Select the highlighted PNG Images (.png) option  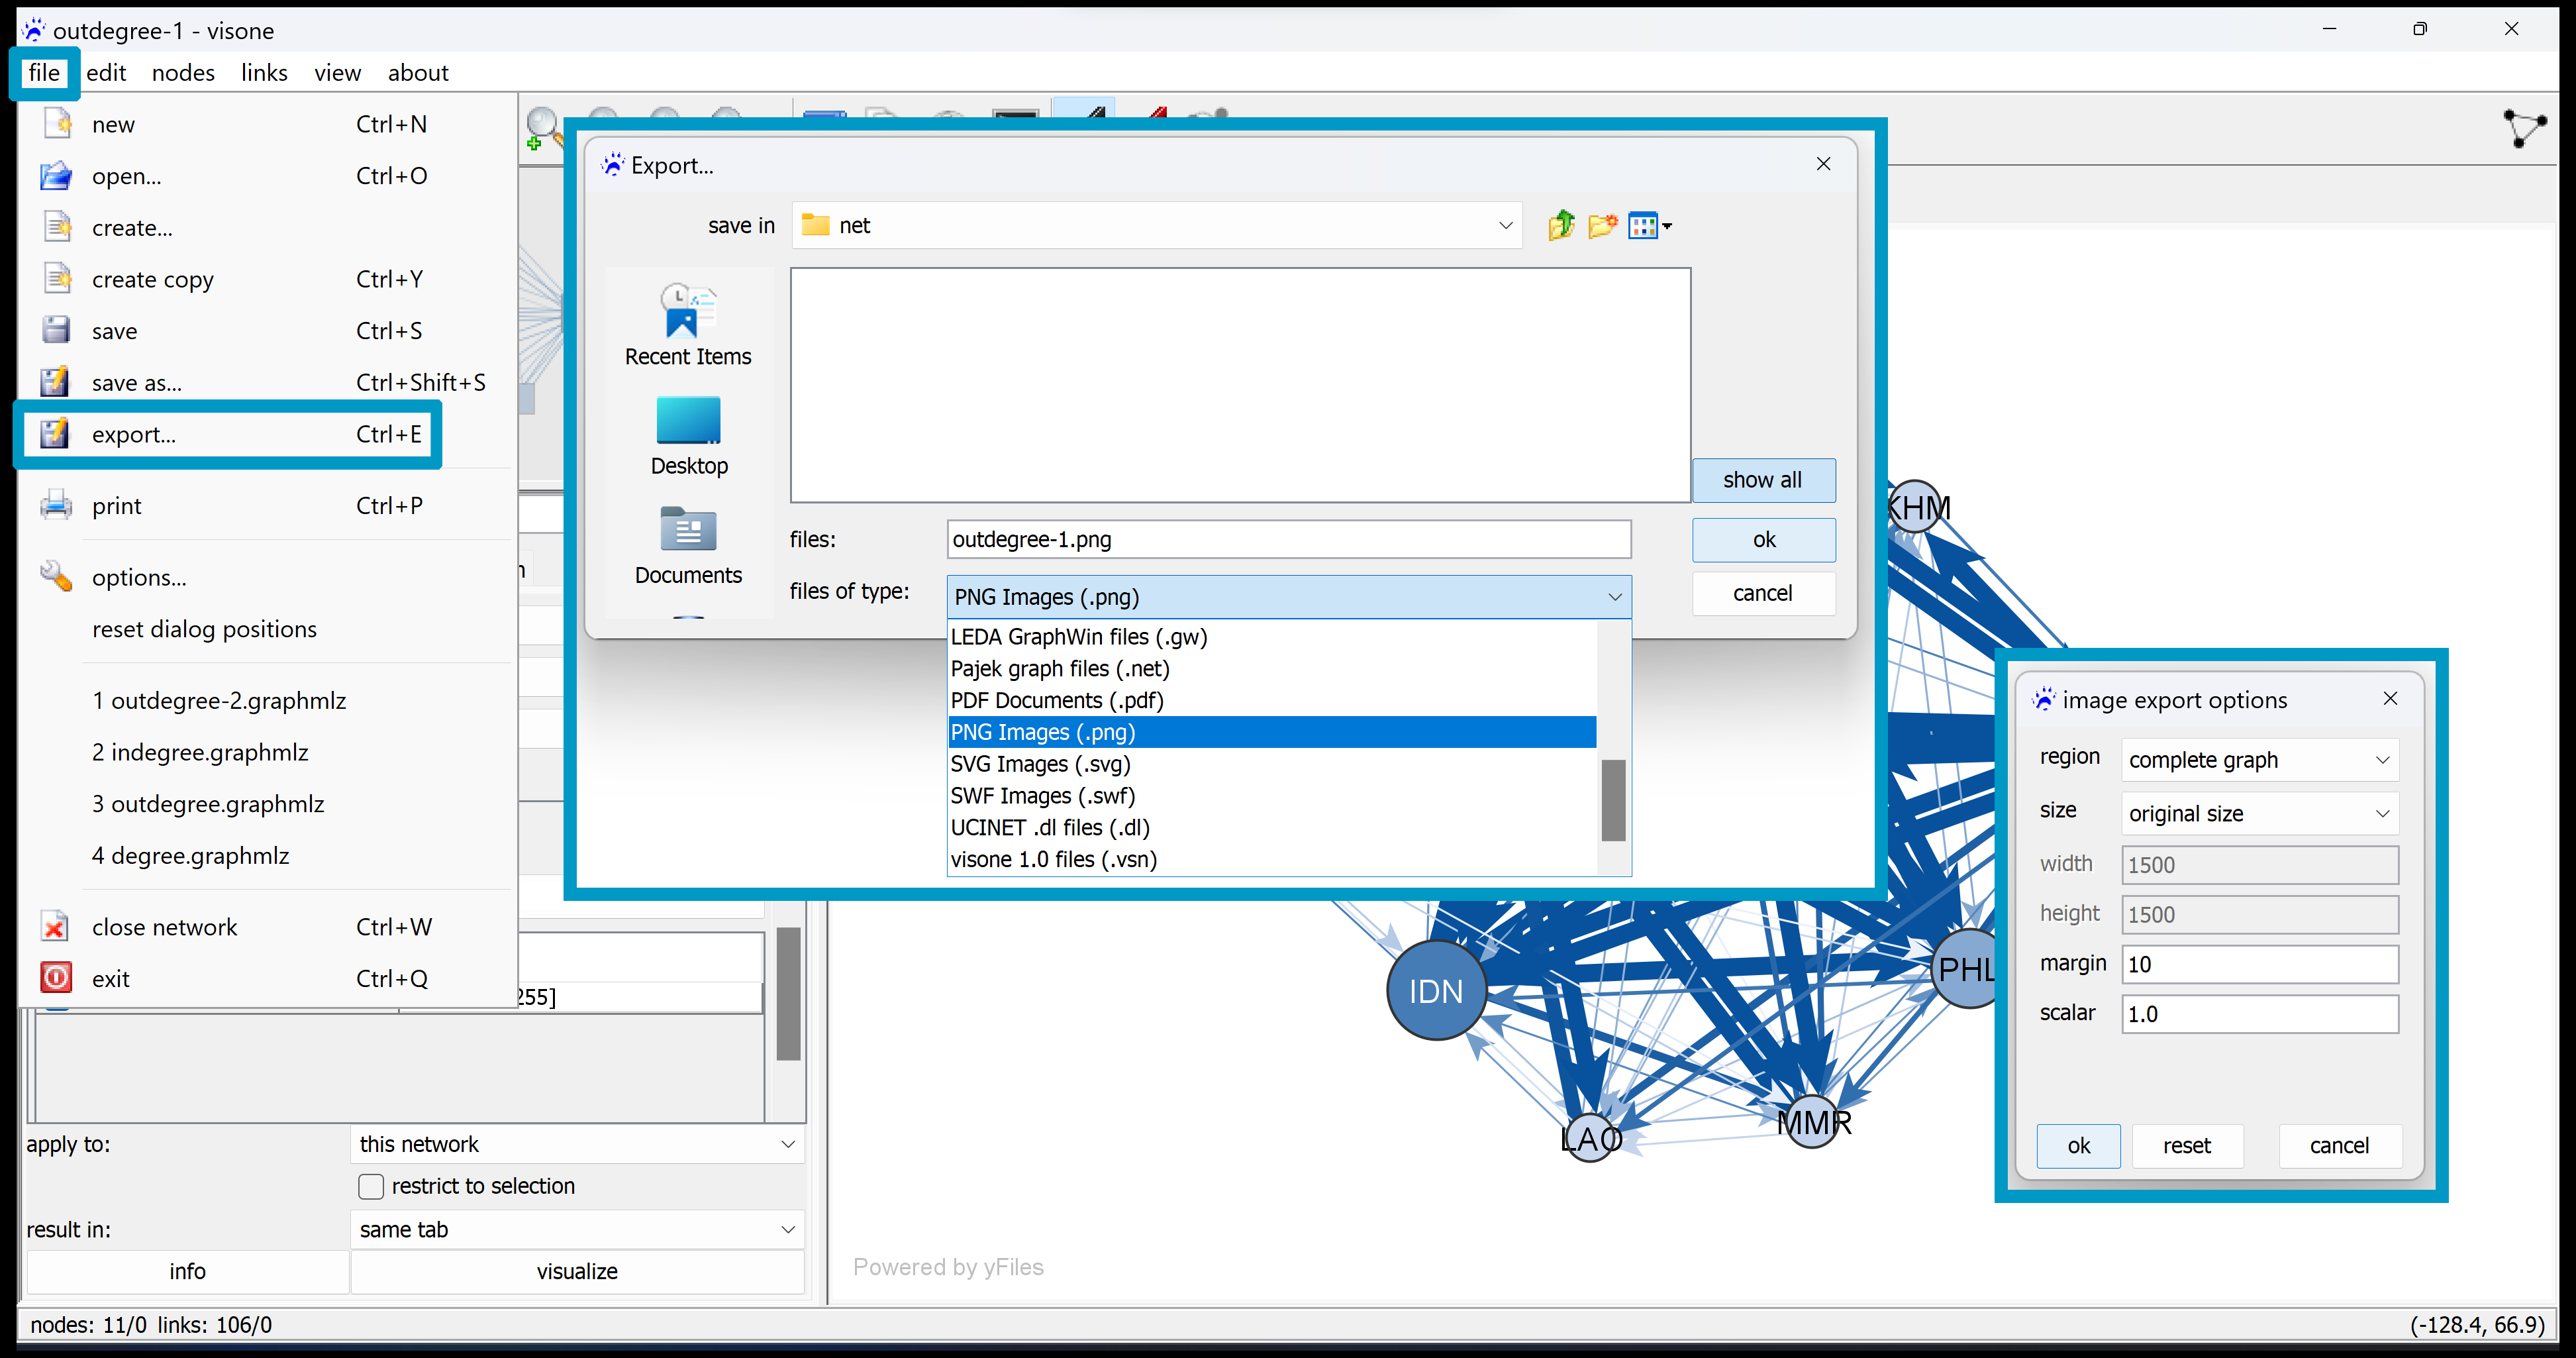(x=1272, y=732)
